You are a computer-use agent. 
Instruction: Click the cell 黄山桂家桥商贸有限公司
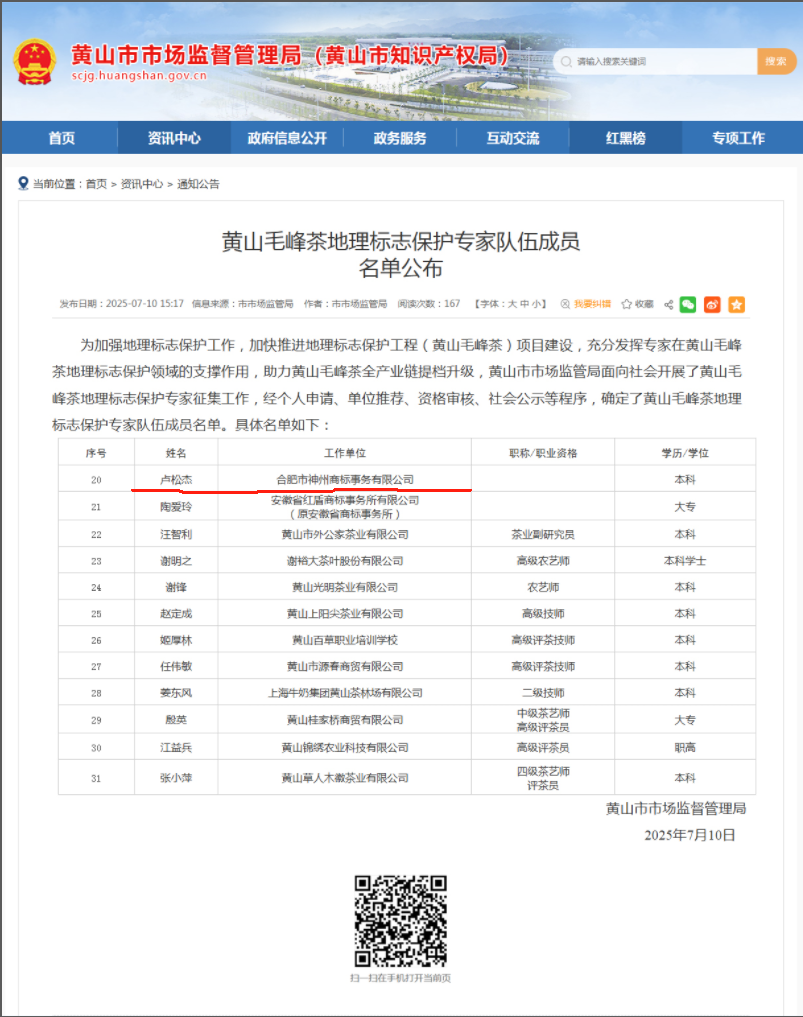(344, 720)
